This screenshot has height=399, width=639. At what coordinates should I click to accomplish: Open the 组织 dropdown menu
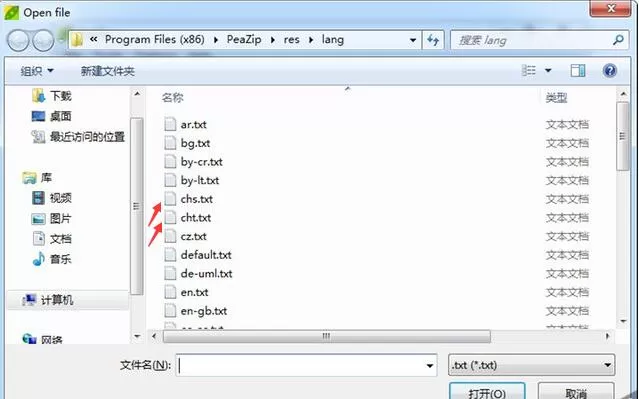tap(37, 71)
